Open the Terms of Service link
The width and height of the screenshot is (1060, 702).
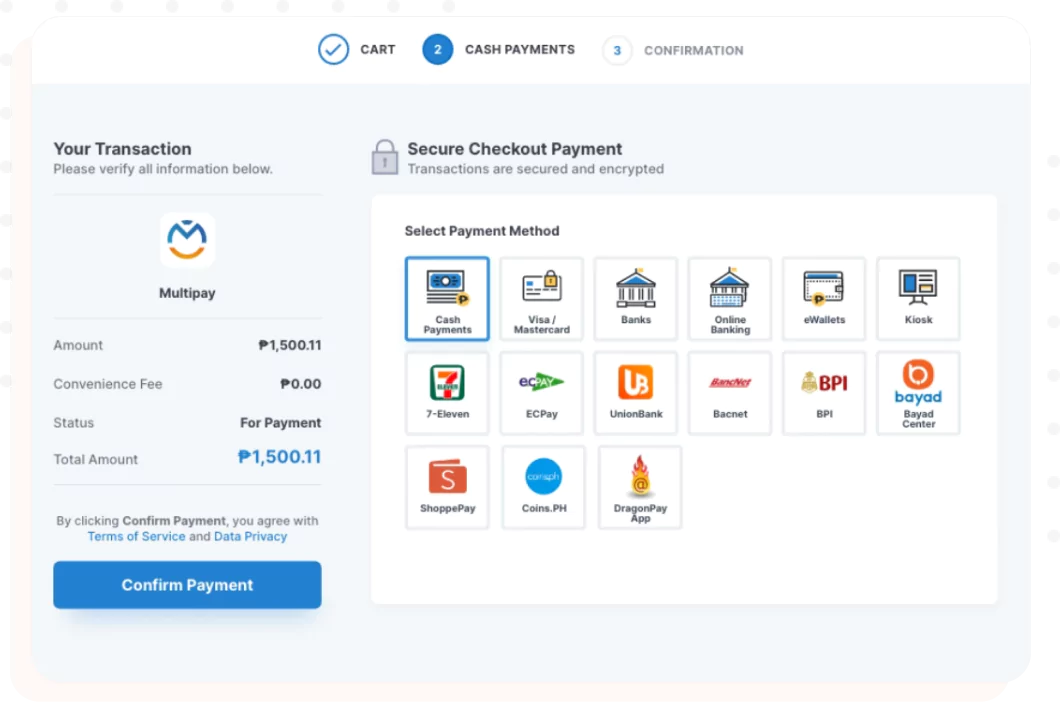[136, 536]
